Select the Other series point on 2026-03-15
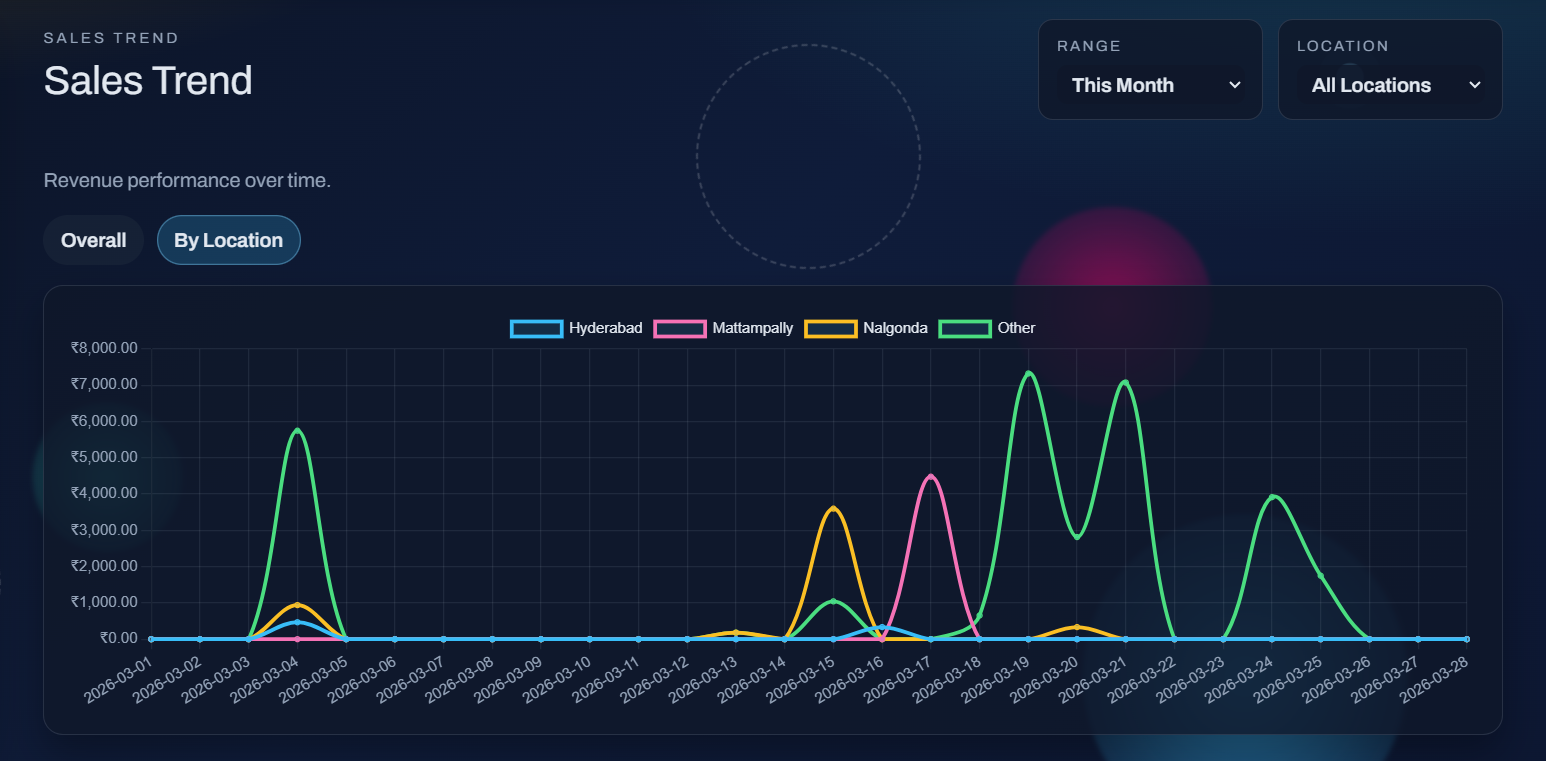The width and height of the screenshot is (1546, 761). coord(833,601)
